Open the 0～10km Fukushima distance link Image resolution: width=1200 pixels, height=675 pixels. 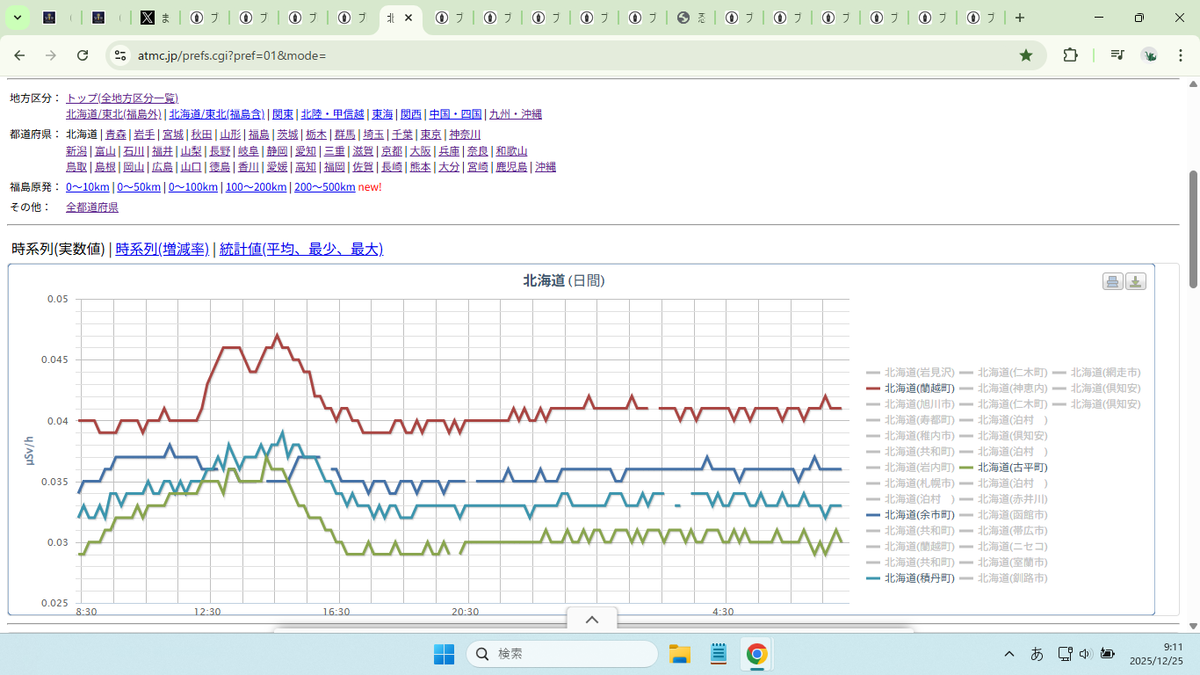[88, 187]
